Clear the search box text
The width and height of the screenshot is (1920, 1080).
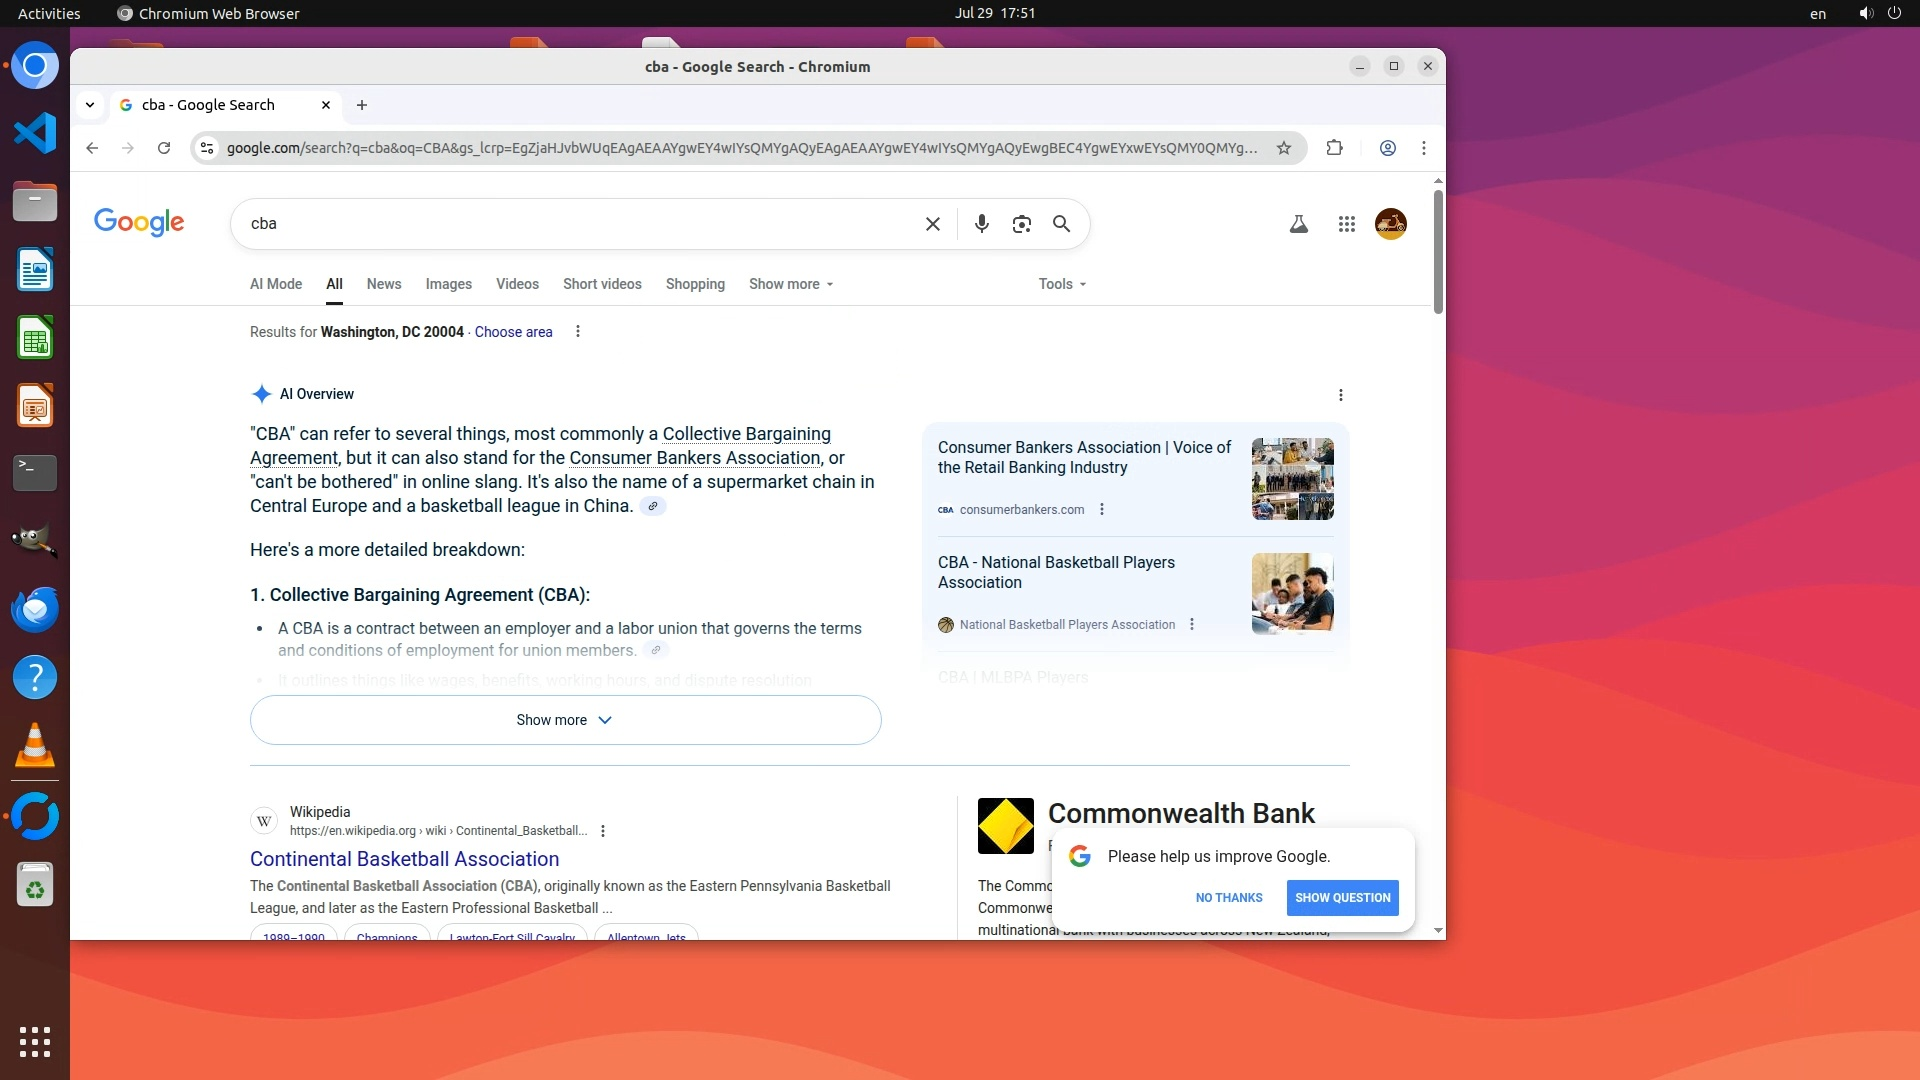[x=932, y=224]
